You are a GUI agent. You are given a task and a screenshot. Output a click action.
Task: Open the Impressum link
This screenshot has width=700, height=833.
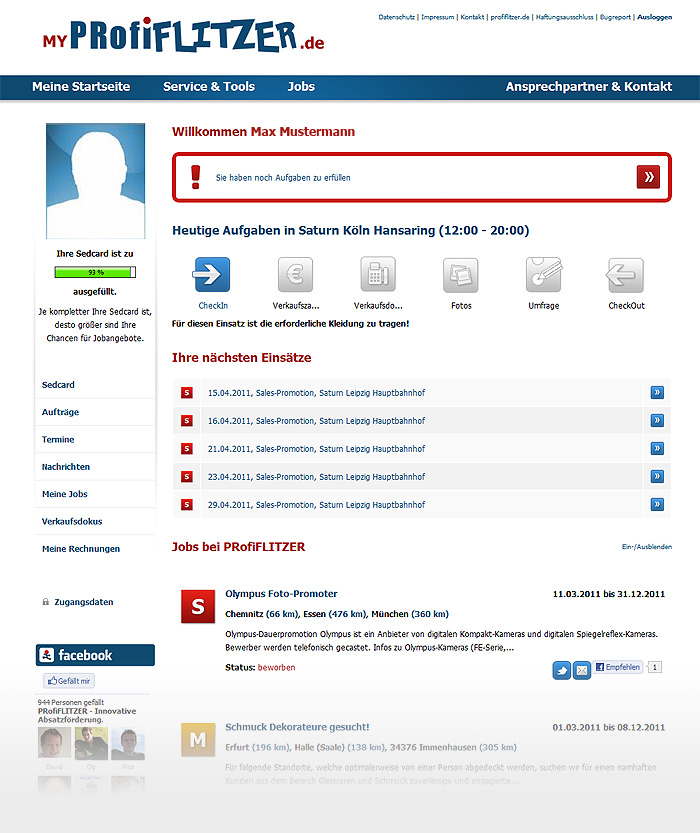[x=438, y=17]
